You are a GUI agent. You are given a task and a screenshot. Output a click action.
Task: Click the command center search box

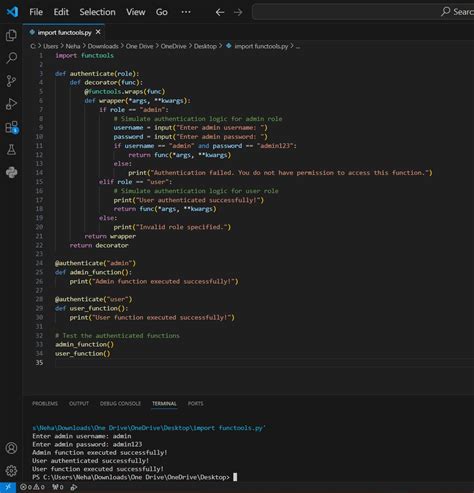coord(363,12)
